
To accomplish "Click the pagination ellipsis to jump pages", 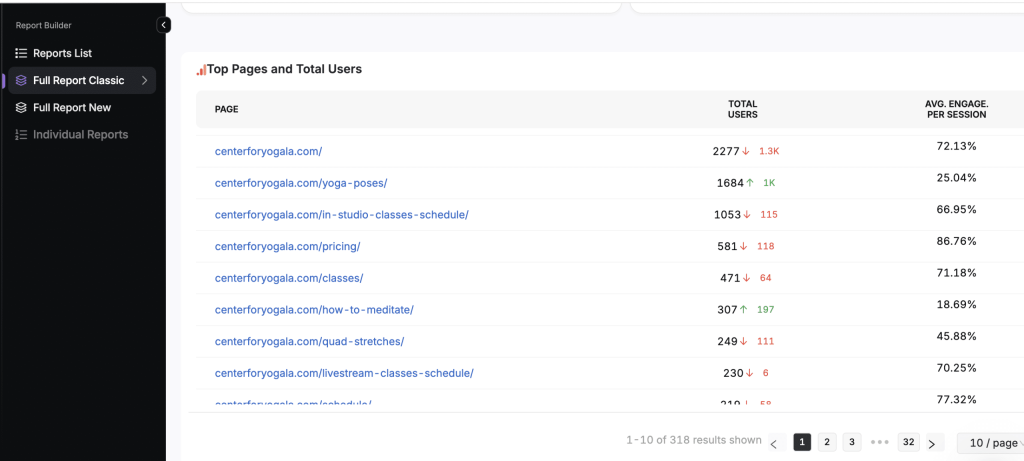I will (879, 442).
